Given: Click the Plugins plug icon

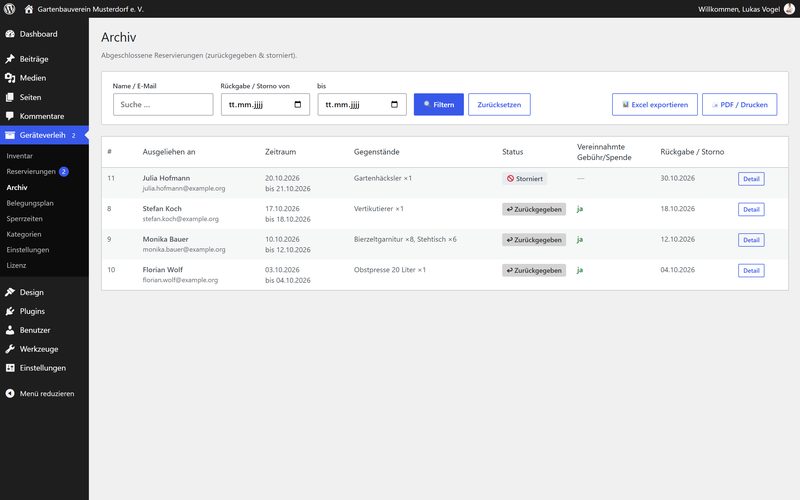Looking at the screenshot, I should coord(10,311).
